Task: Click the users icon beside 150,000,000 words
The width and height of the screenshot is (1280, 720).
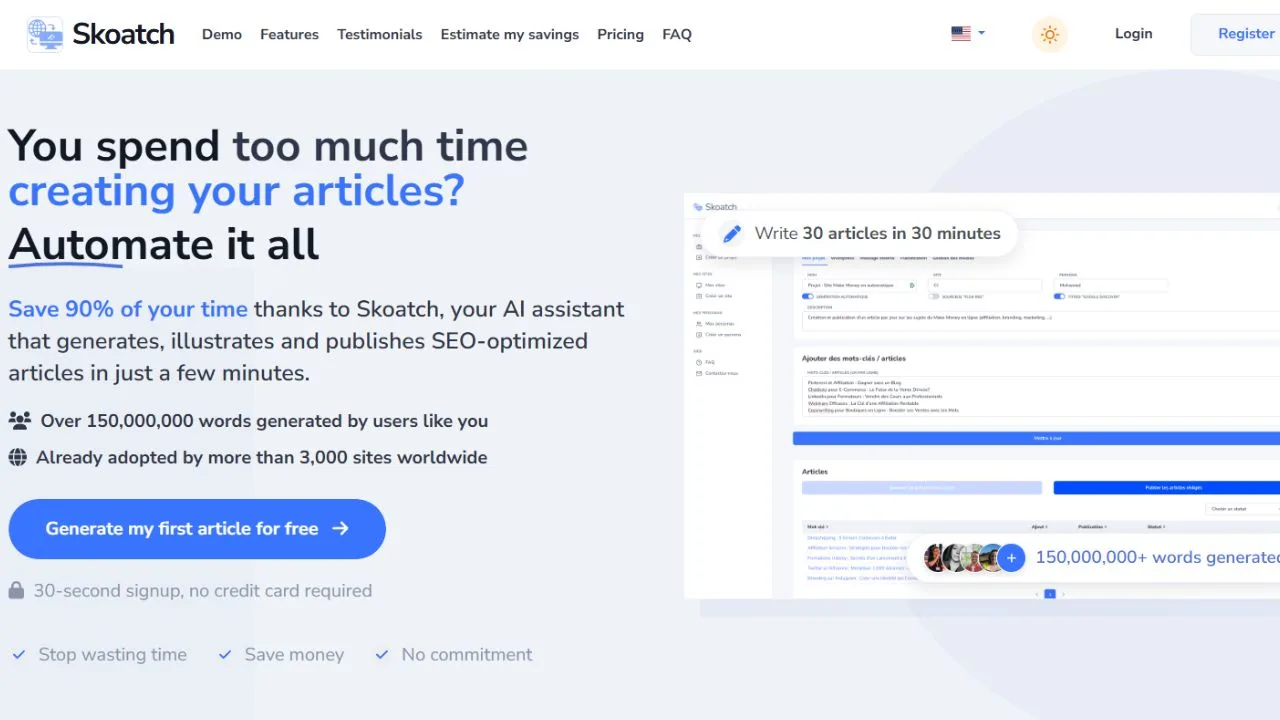Action: click(x=19, y=421)
